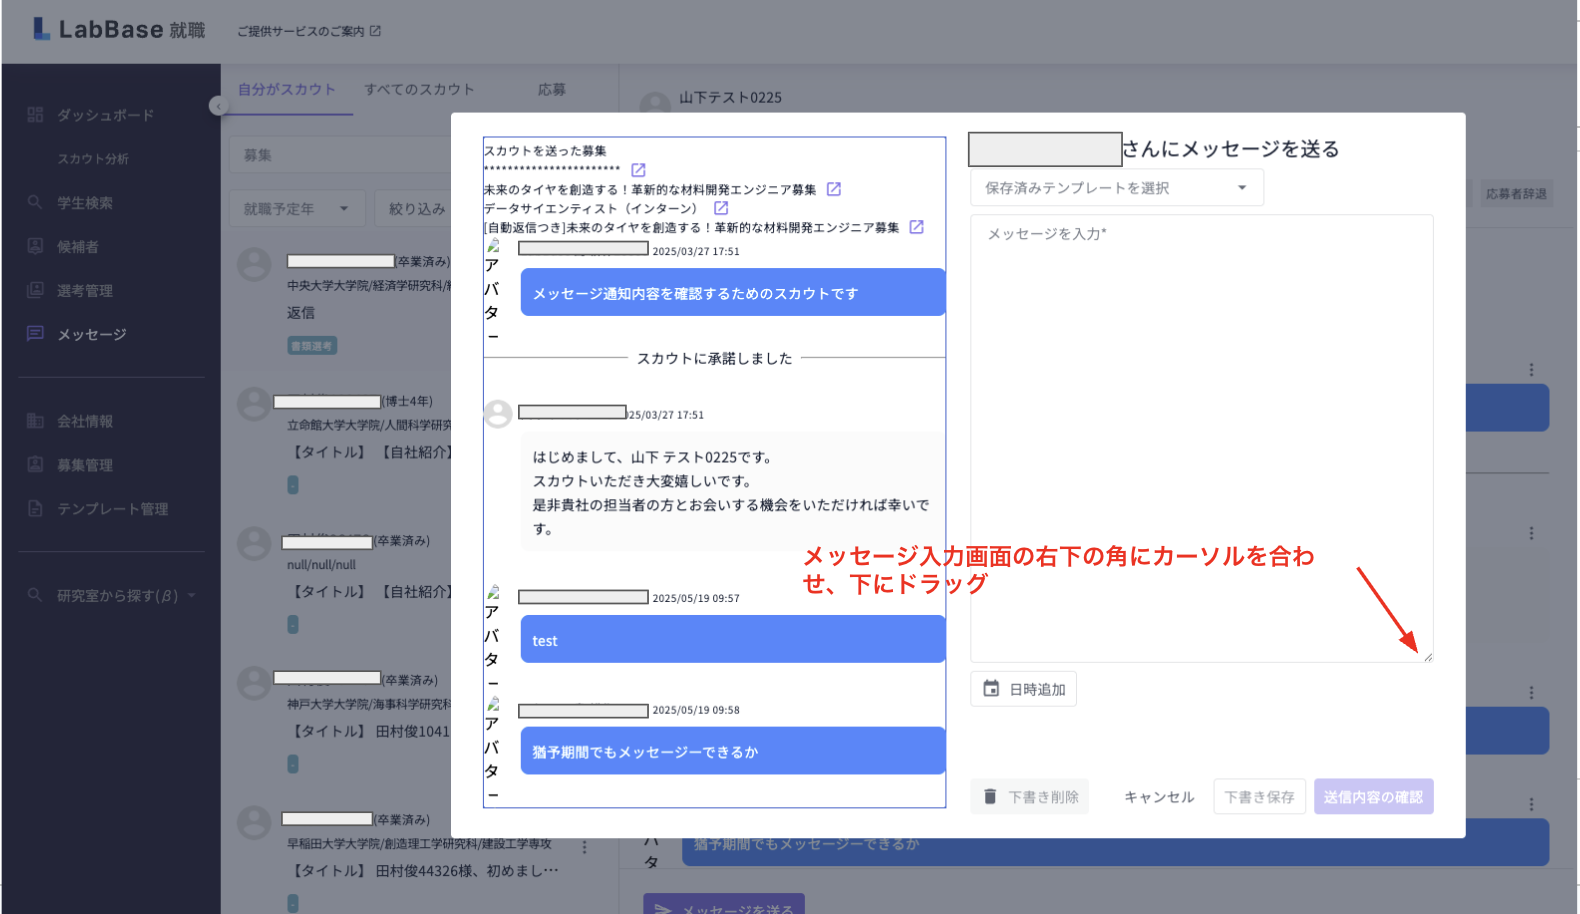Click the 山下テスト0225 header name
This screenshot has height=914, width=1580.
point(730,97)
